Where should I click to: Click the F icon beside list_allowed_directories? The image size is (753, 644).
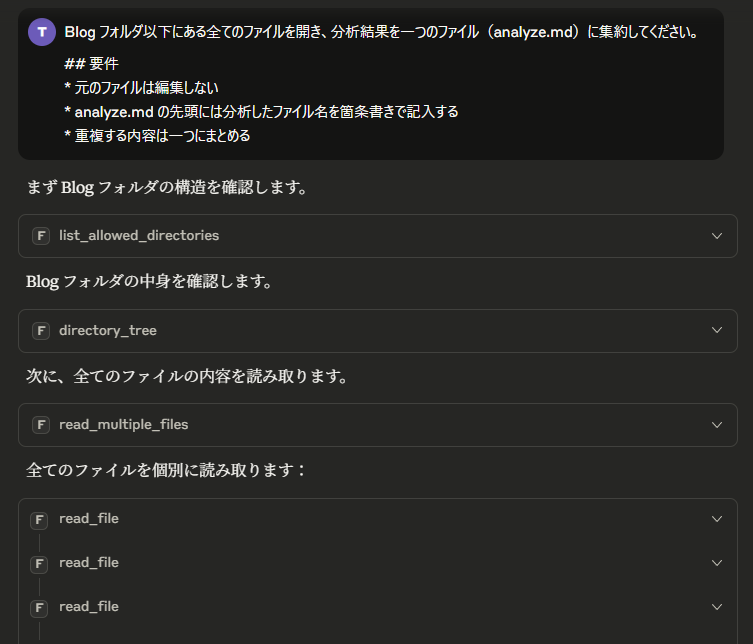click(x=41, y=236)
